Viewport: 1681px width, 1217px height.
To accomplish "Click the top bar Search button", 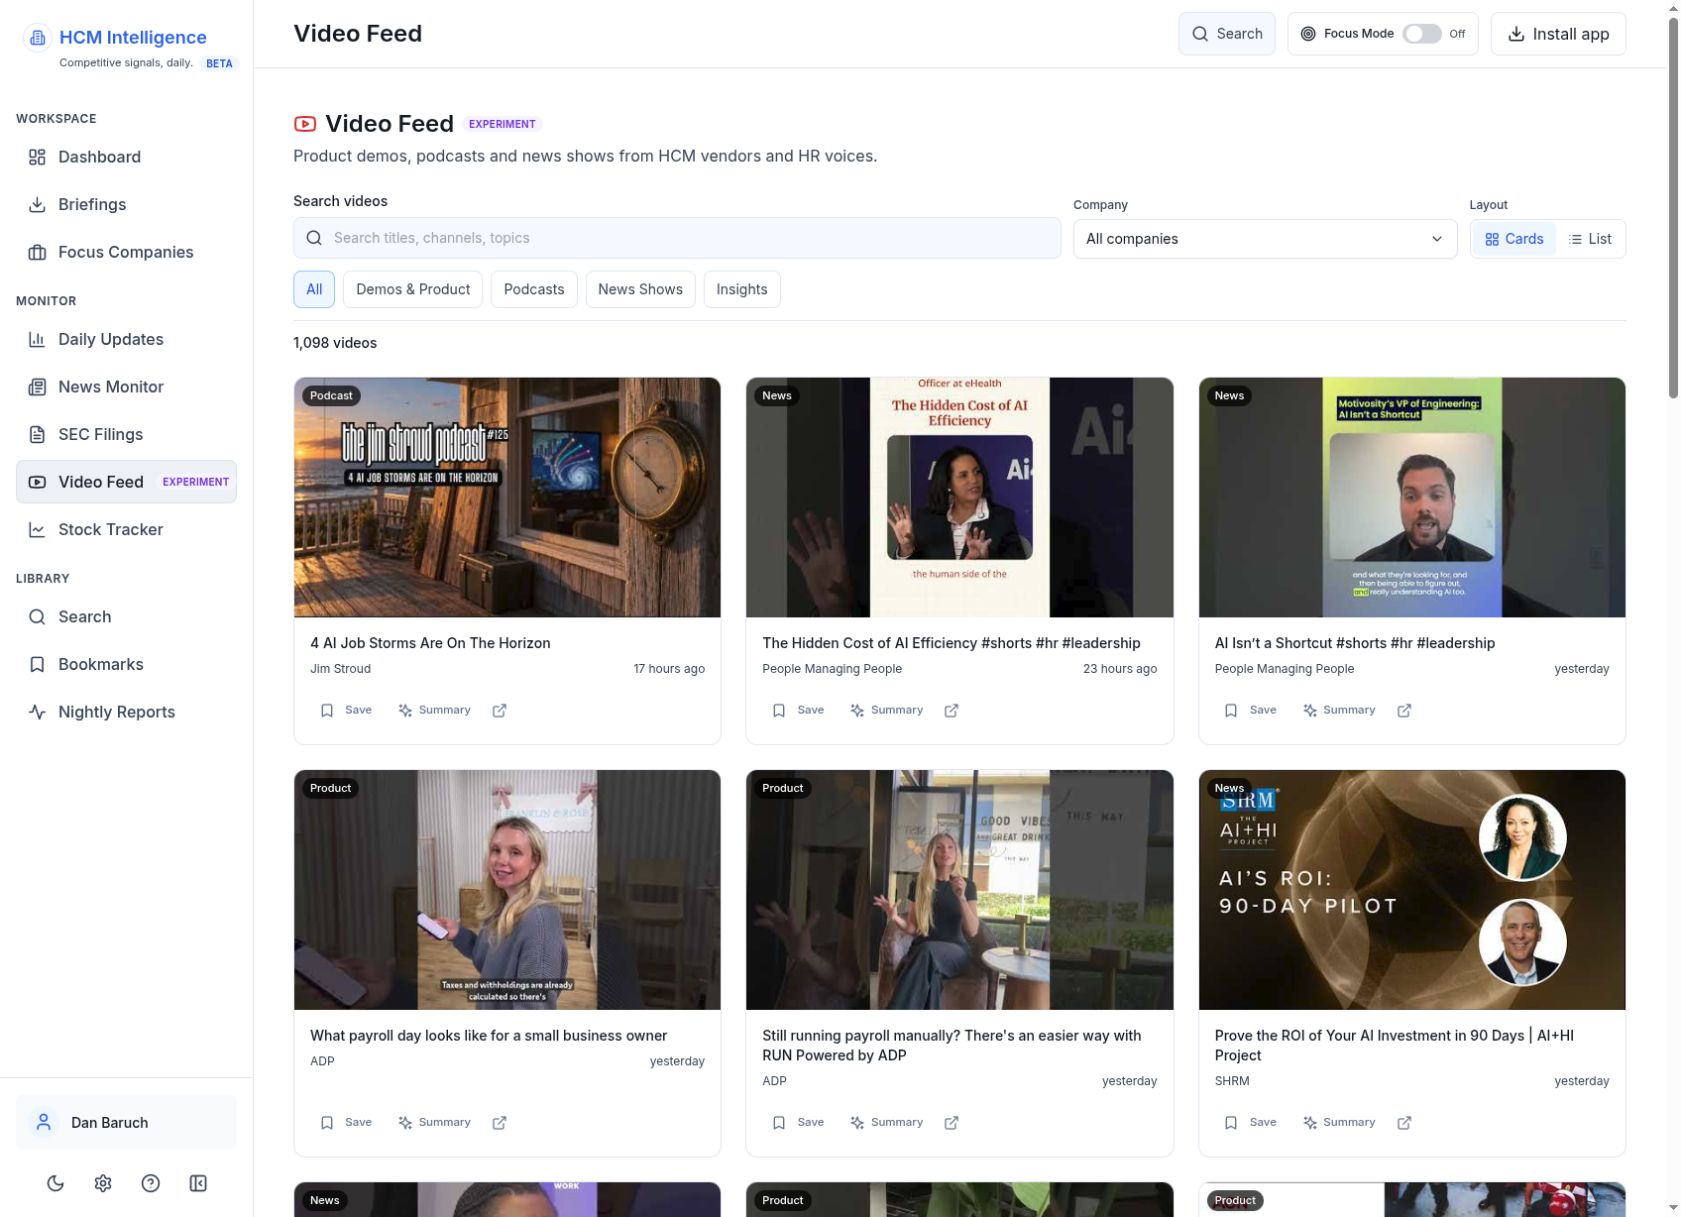I will [1226, 34].
